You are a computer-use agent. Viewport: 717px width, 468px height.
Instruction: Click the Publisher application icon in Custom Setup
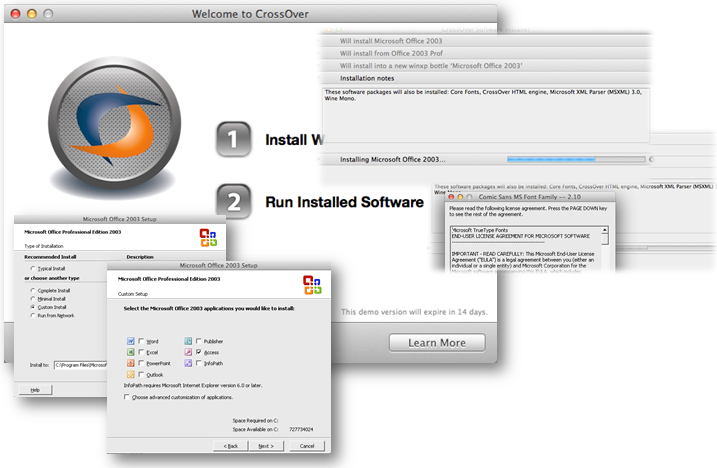click(188, 341)
